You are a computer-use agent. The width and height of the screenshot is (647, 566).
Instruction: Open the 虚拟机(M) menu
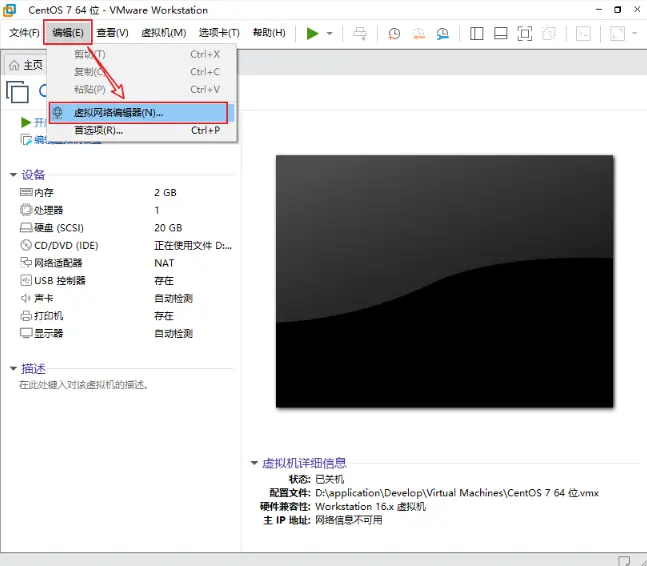pyautogui.click(x=163, y=33)
